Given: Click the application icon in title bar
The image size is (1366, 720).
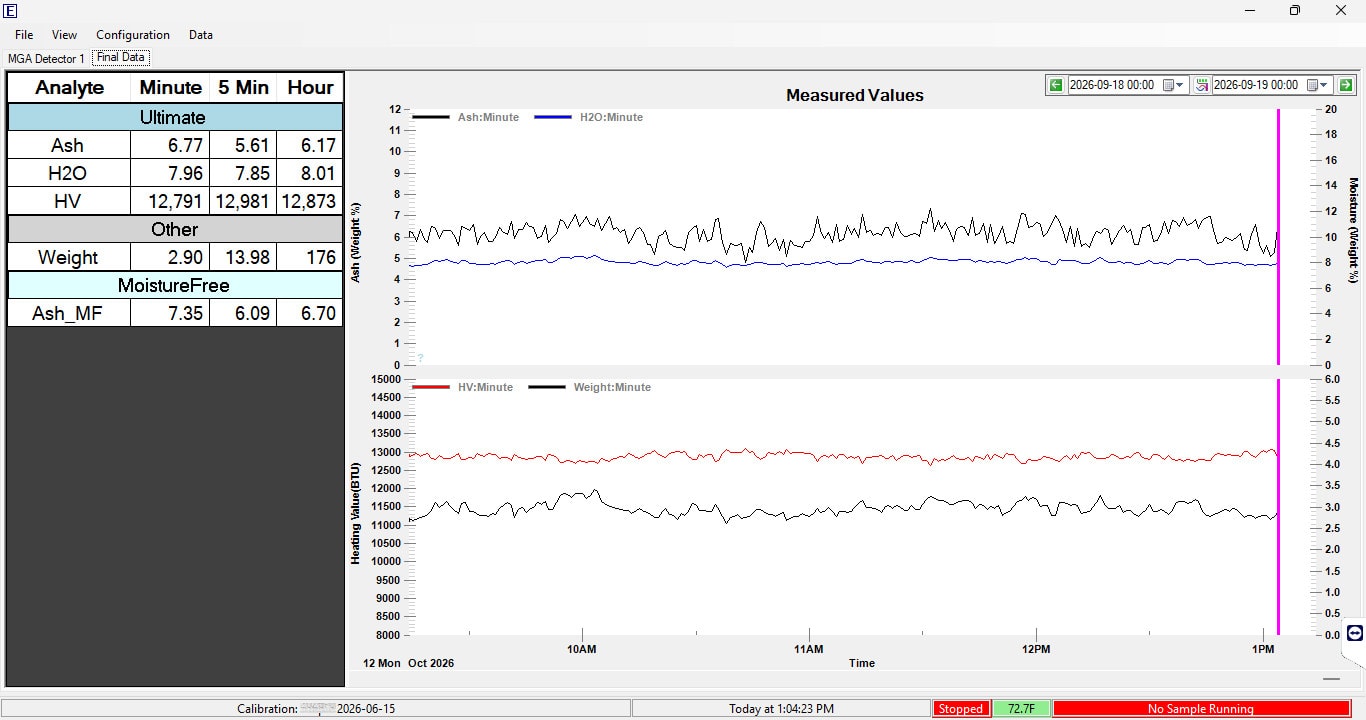Looking at the screenshot, I should tap(11, 10).
